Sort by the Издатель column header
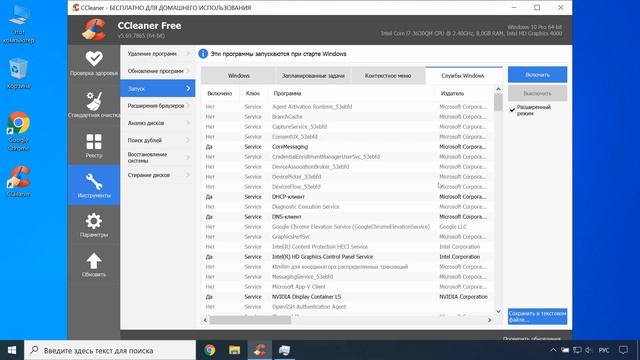The width and height of the screenshot is (640, 360). click(464, 93)
